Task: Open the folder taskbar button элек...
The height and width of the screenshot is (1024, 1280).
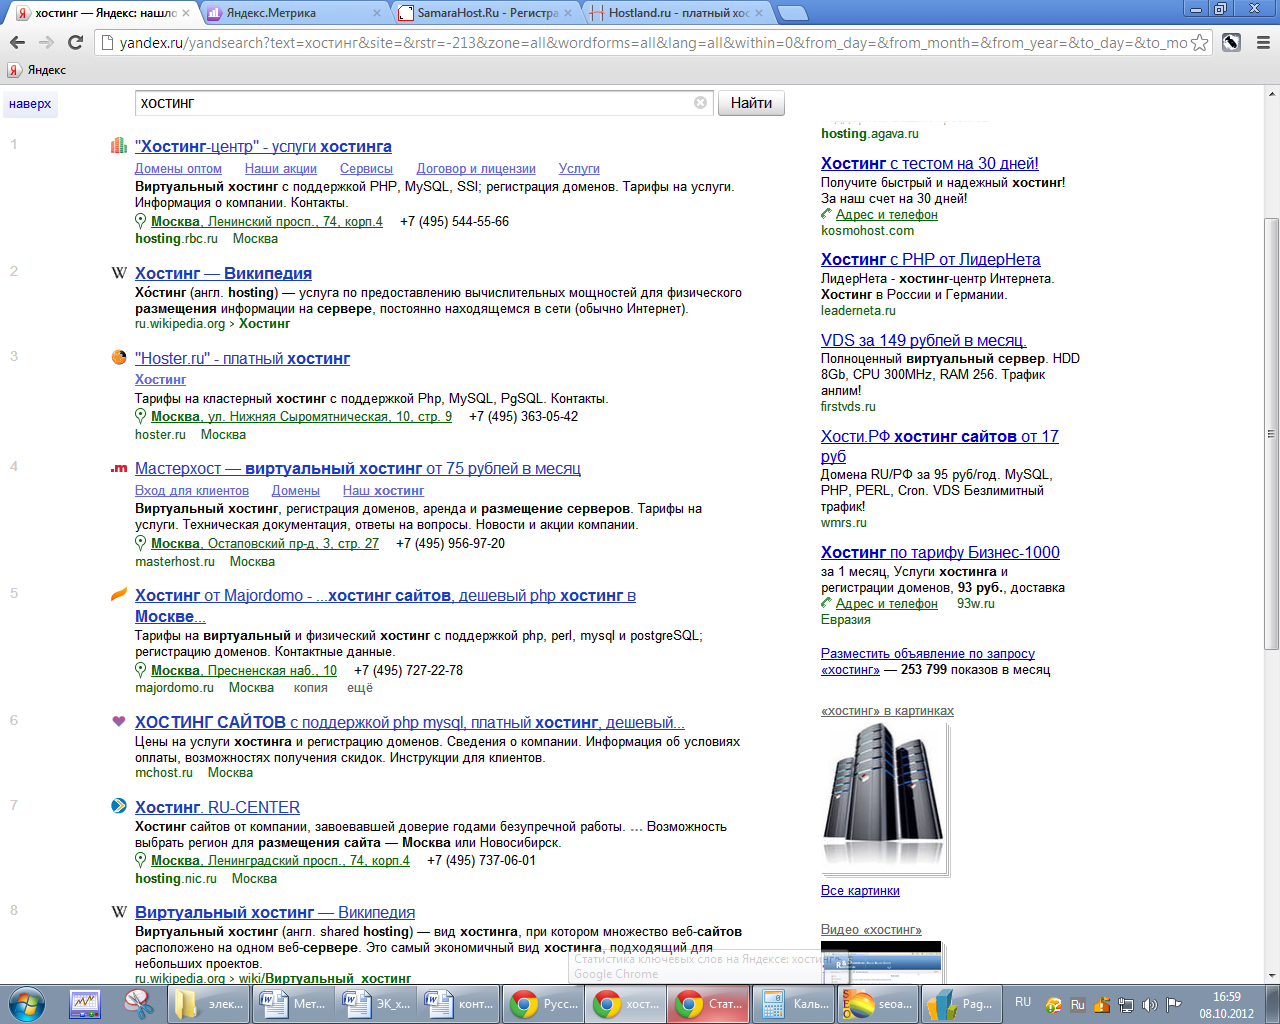Action: click(208, 1004)
